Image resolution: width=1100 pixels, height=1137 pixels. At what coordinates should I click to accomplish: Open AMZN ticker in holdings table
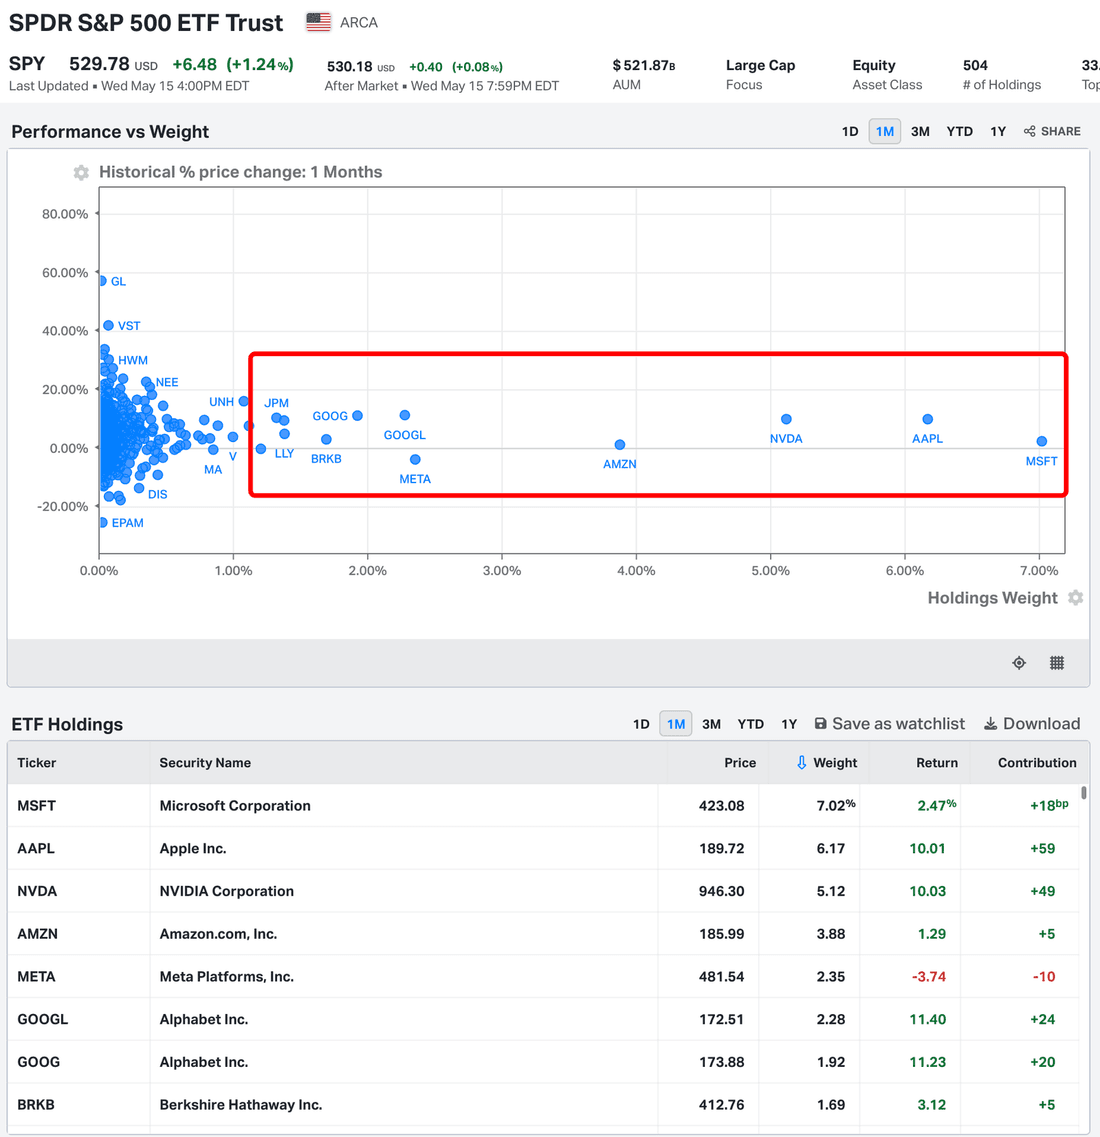click(38, 934)
